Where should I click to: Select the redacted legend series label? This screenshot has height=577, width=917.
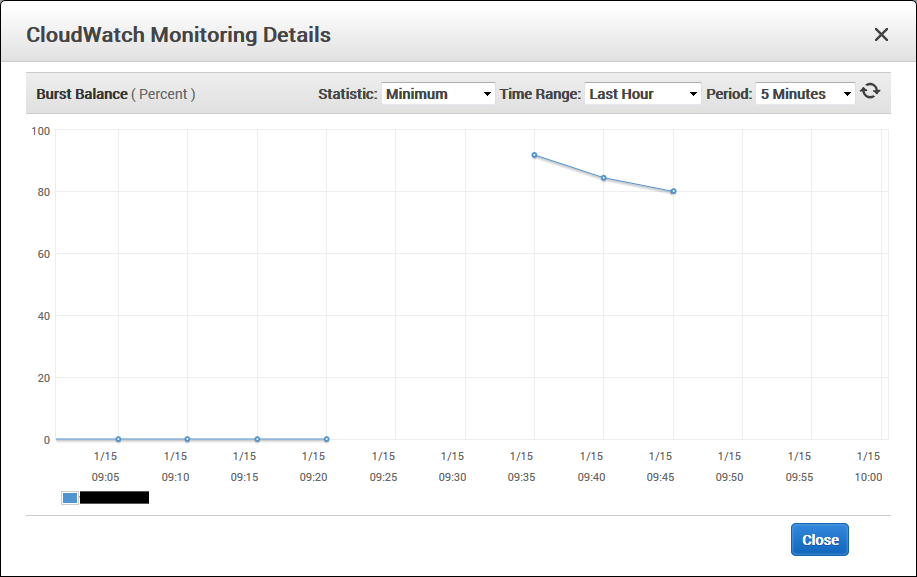[114, 497]
